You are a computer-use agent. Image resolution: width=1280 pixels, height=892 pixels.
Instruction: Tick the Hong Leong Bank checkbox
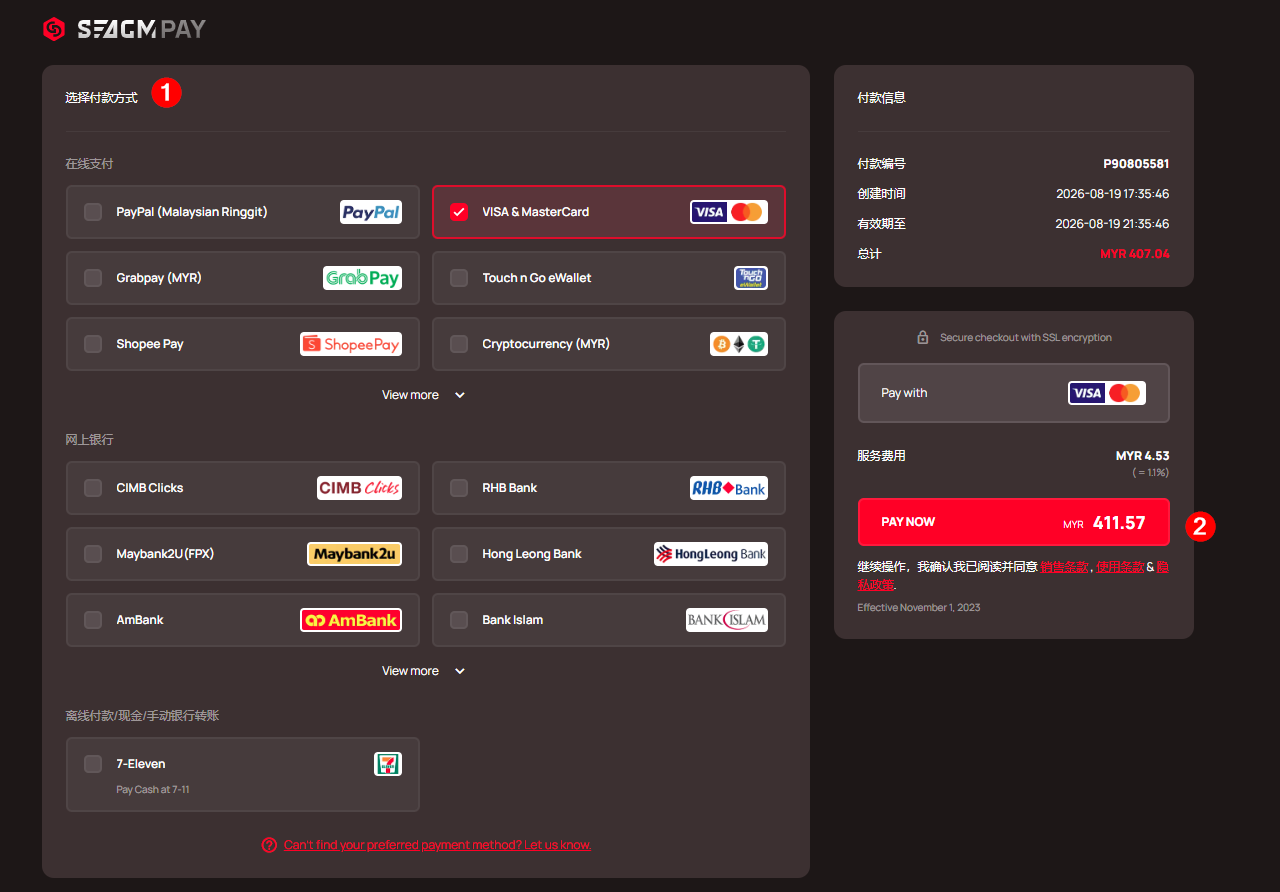[459, 554]
